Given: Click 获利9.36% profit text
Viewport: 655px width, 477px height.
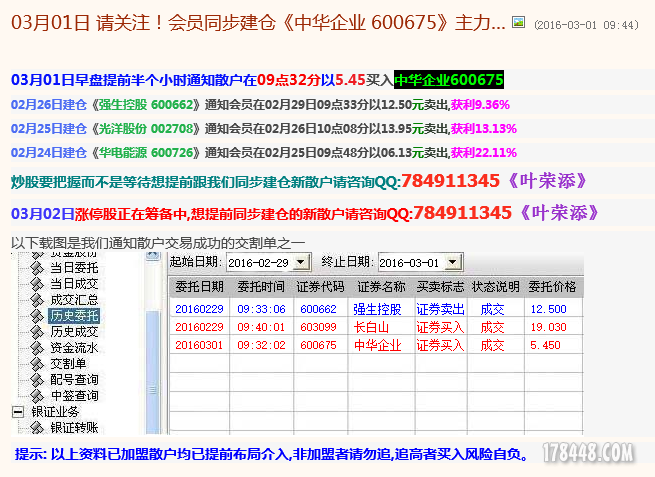Looking at the screenshot, I should point(480,104).
